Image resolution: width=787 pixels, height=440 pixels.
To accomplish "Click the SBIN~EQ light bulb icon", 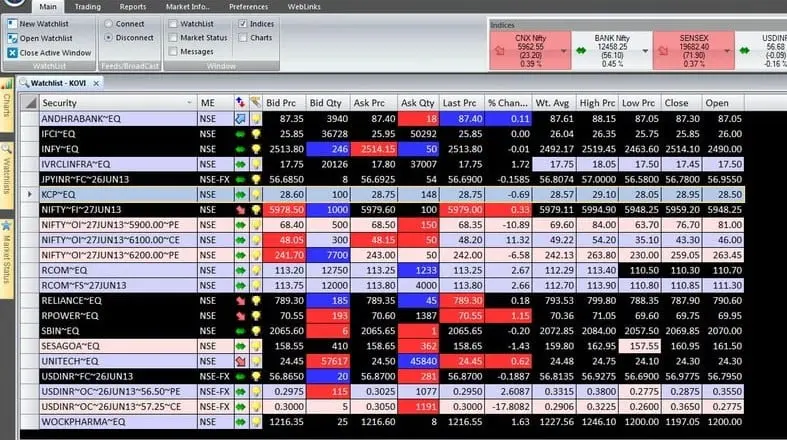I will coord(256,331).
